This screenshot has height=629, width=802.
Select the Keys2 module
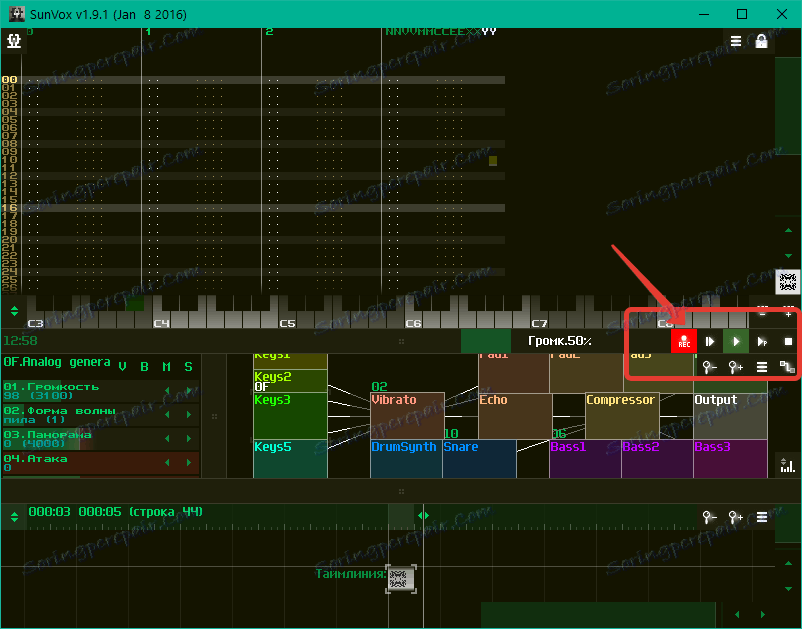click(290, 381)
